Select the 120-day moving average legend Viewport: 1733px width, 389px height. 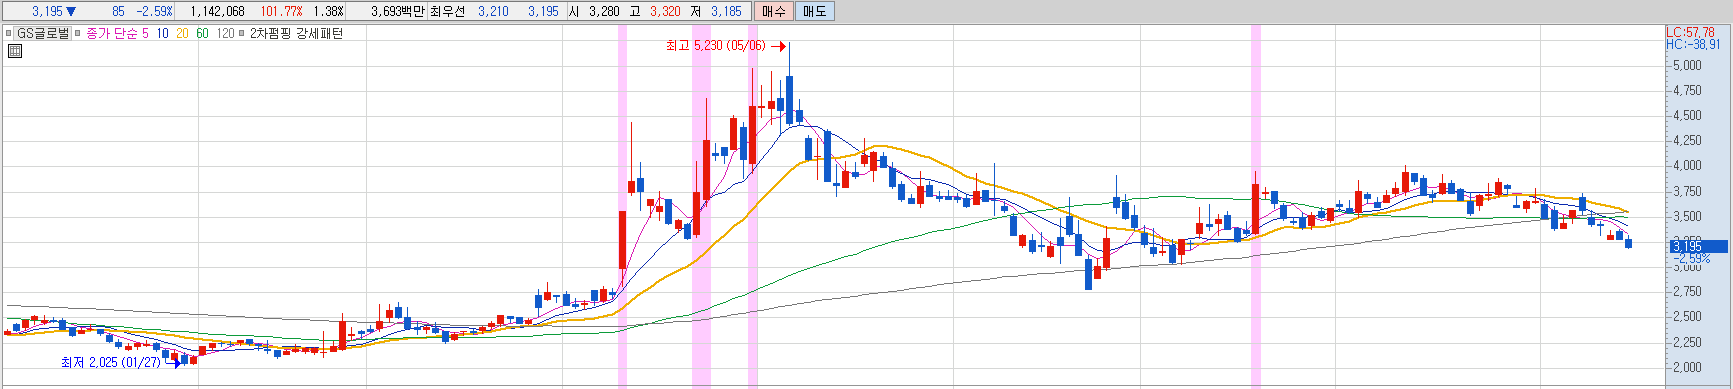point(225,34)
